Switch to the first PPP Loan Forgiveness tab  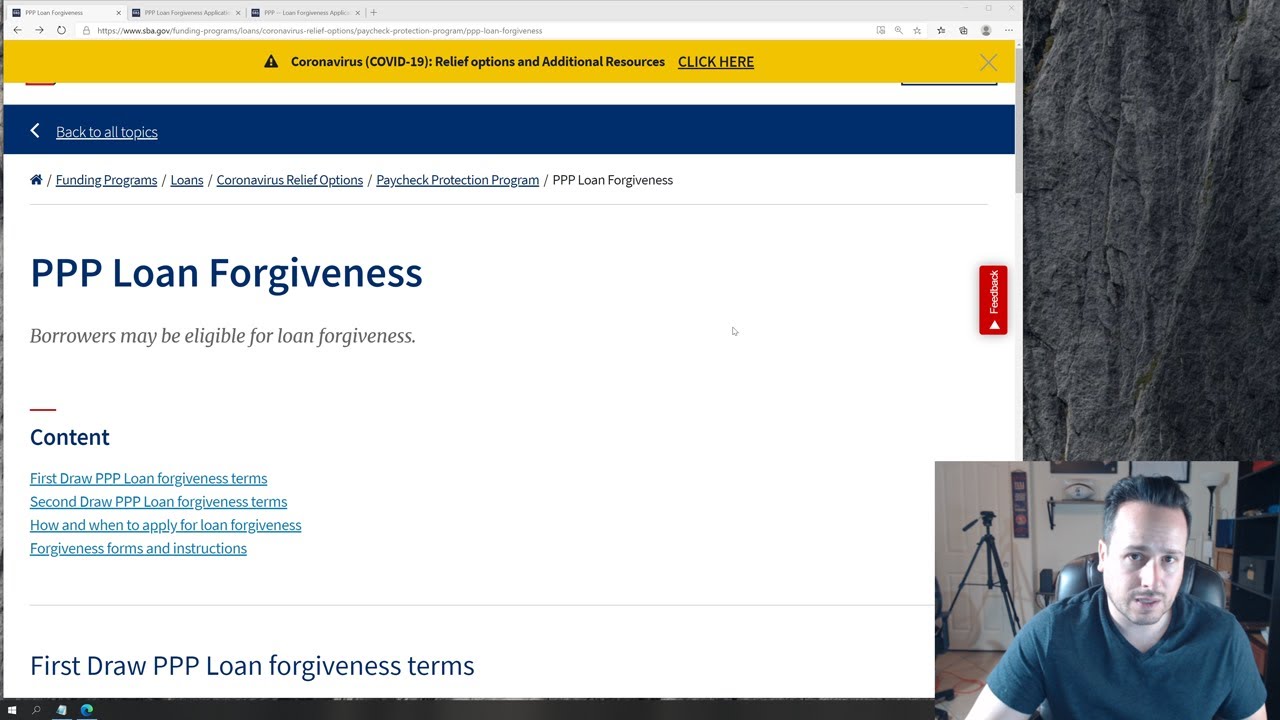point(65,13)
